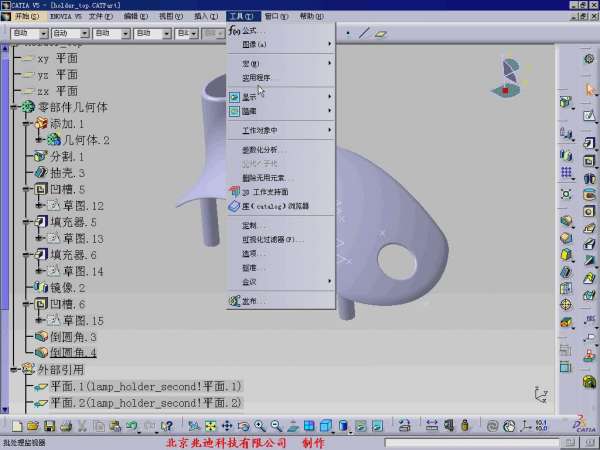The height and width of the screenshot is (450, 600).
Task: Select the Pan view tool
Action: pyautogui.click(x=227, y=426)
